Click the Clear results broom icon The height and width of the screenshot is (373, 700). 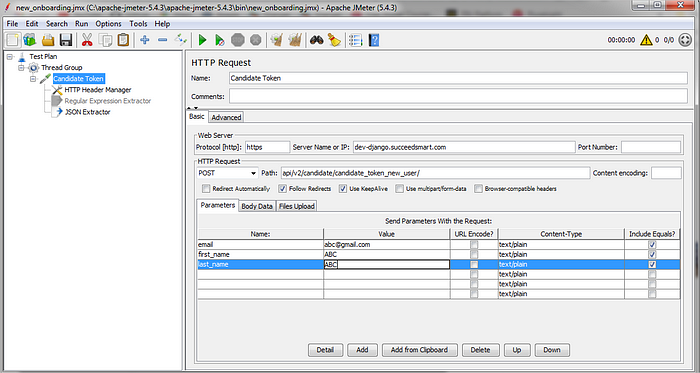click(x=277, y=40)
